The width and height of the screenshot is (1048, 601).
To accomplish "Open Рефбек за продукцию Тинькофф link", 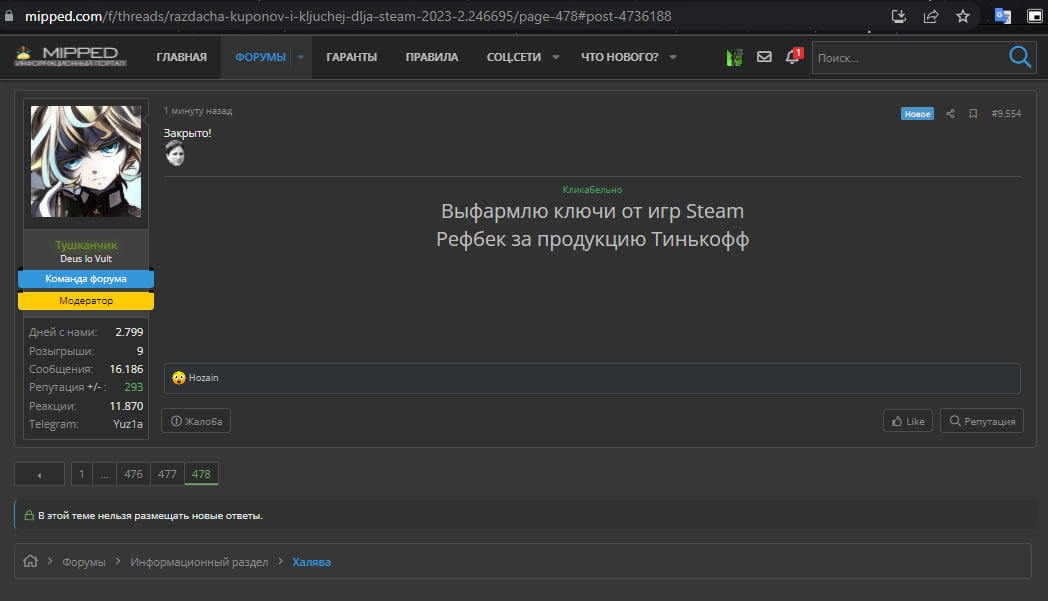I will click(592, 239).
